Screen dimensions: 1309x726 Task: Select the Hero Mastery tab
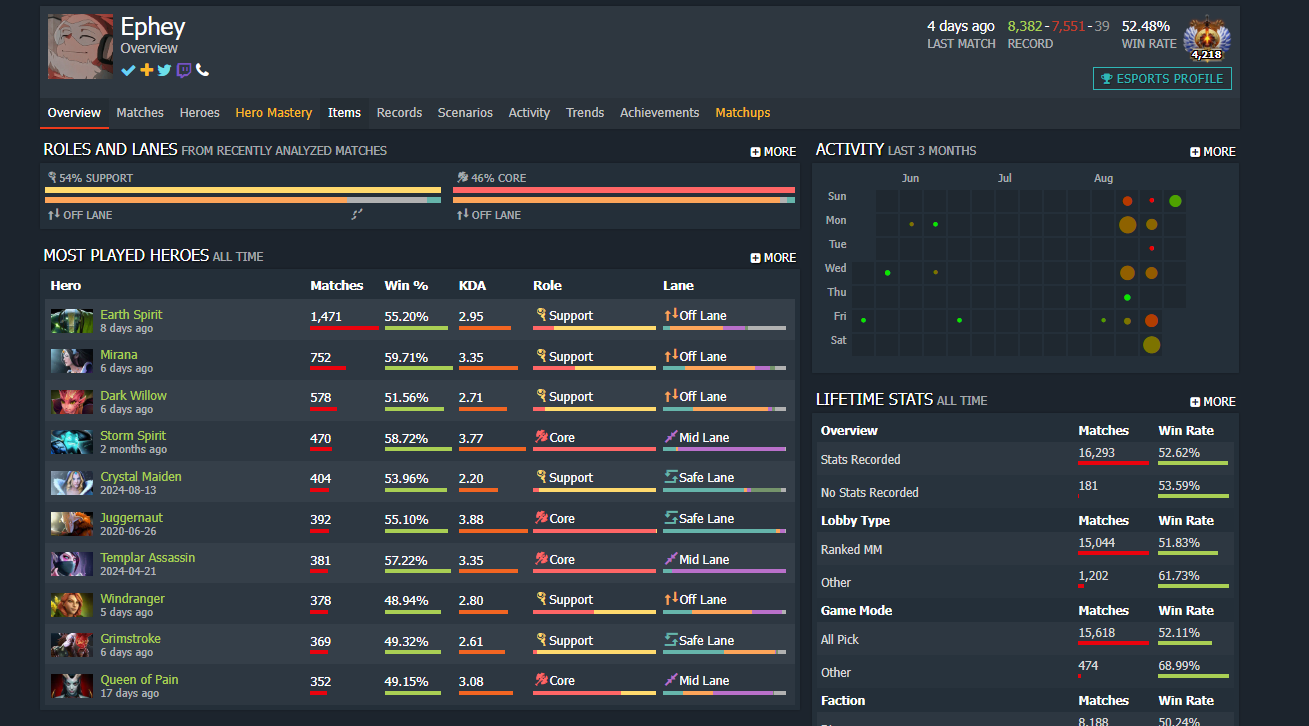pyautogui.click(x=274, y=113)
